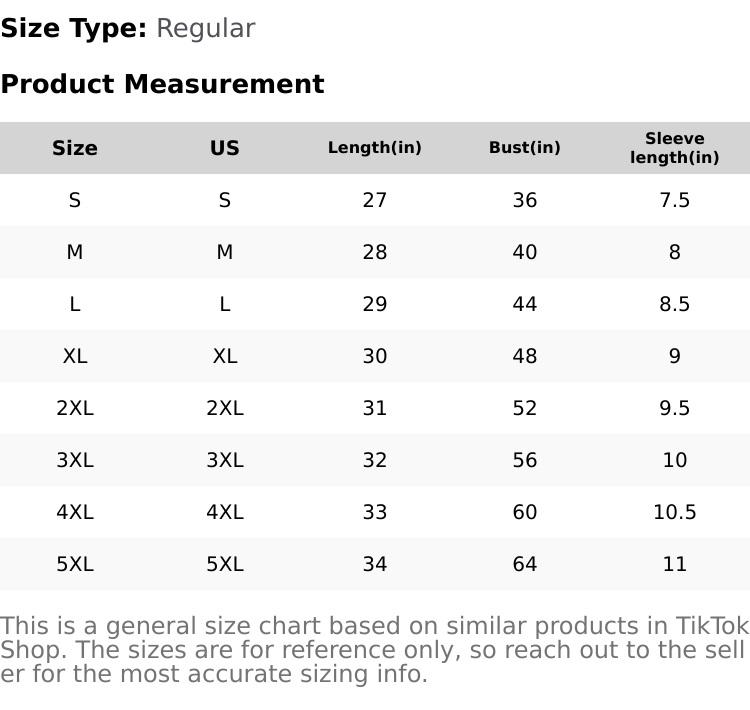Click the Length(in) column header
This screenshot has width=750, height=710.
[x=375, y=148]
